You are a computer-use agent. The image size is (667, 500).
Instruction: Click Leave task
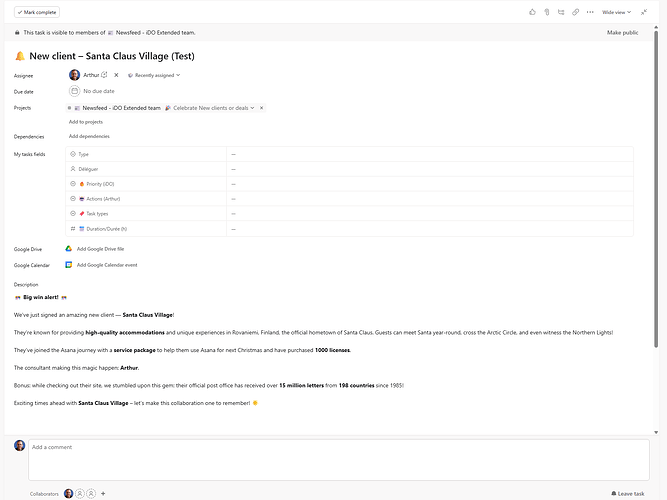628,494
